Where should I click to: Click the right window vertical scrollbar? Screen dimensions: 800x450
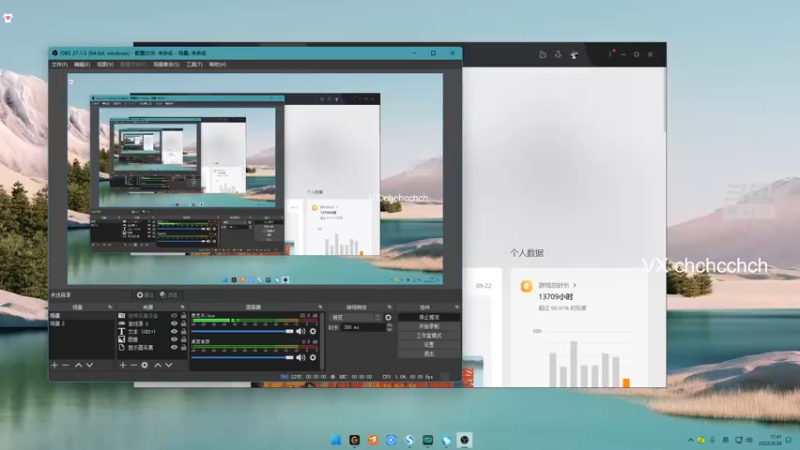point(664,99)
